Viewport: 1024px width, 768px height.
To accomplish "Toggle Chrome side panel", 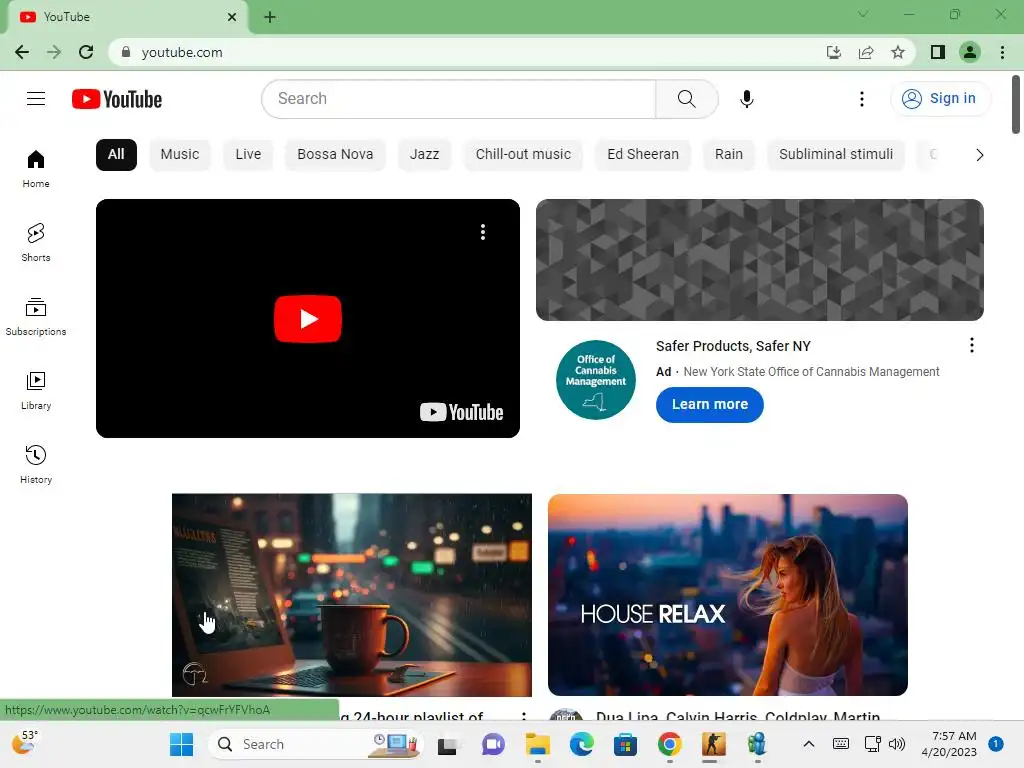I will click(938, 52).
